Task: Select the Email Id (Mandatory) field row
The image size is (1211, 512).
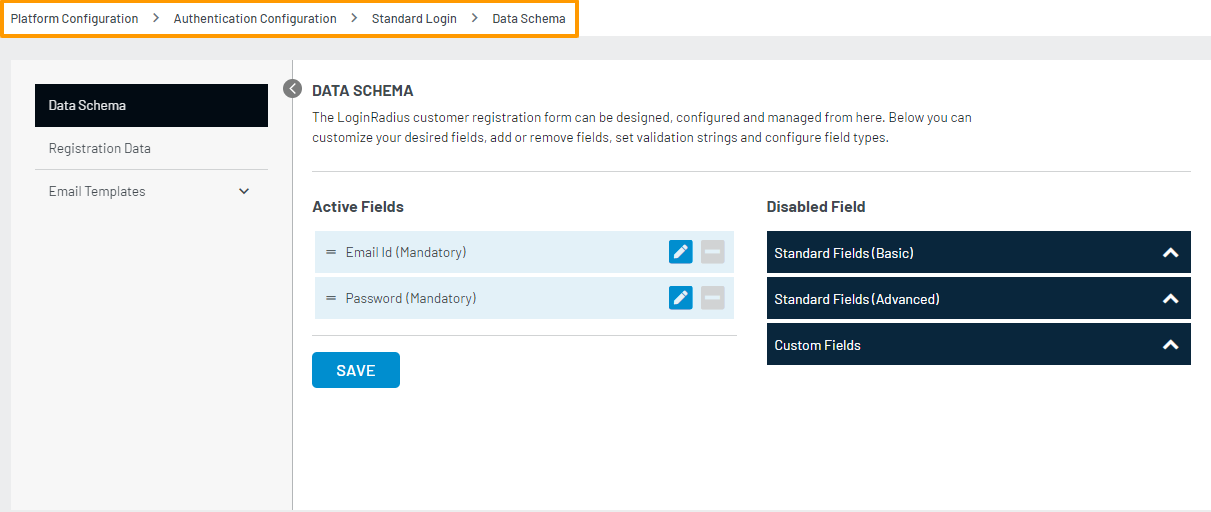Action: point(500,252)
